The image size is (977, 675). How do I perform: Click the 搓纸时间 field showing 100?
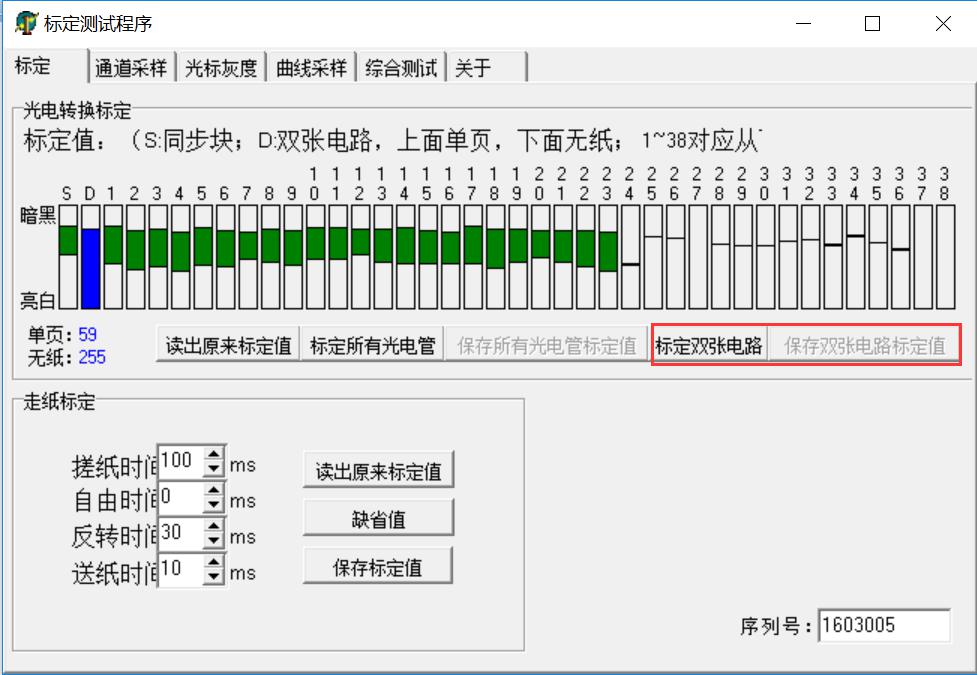coord(181,461)
